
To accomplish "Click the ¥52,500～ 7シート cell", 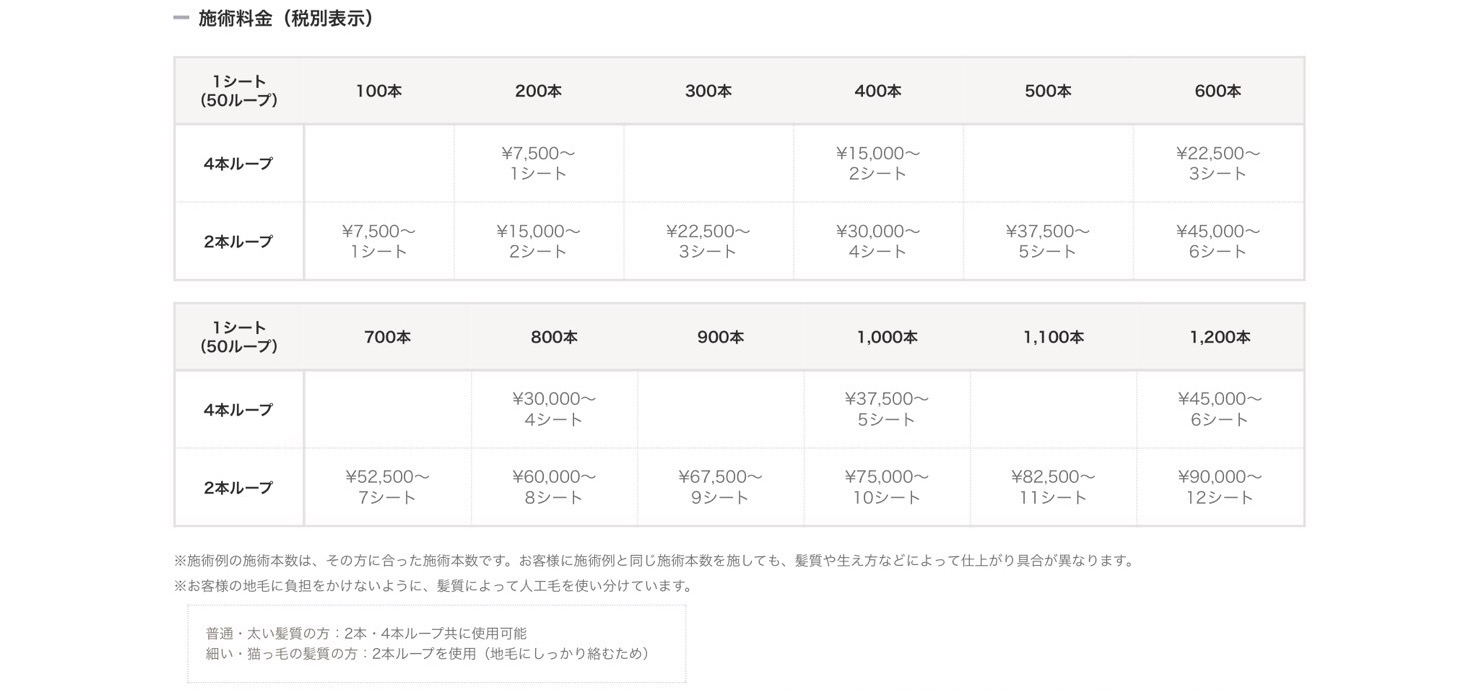I will (x=387, y=487).
